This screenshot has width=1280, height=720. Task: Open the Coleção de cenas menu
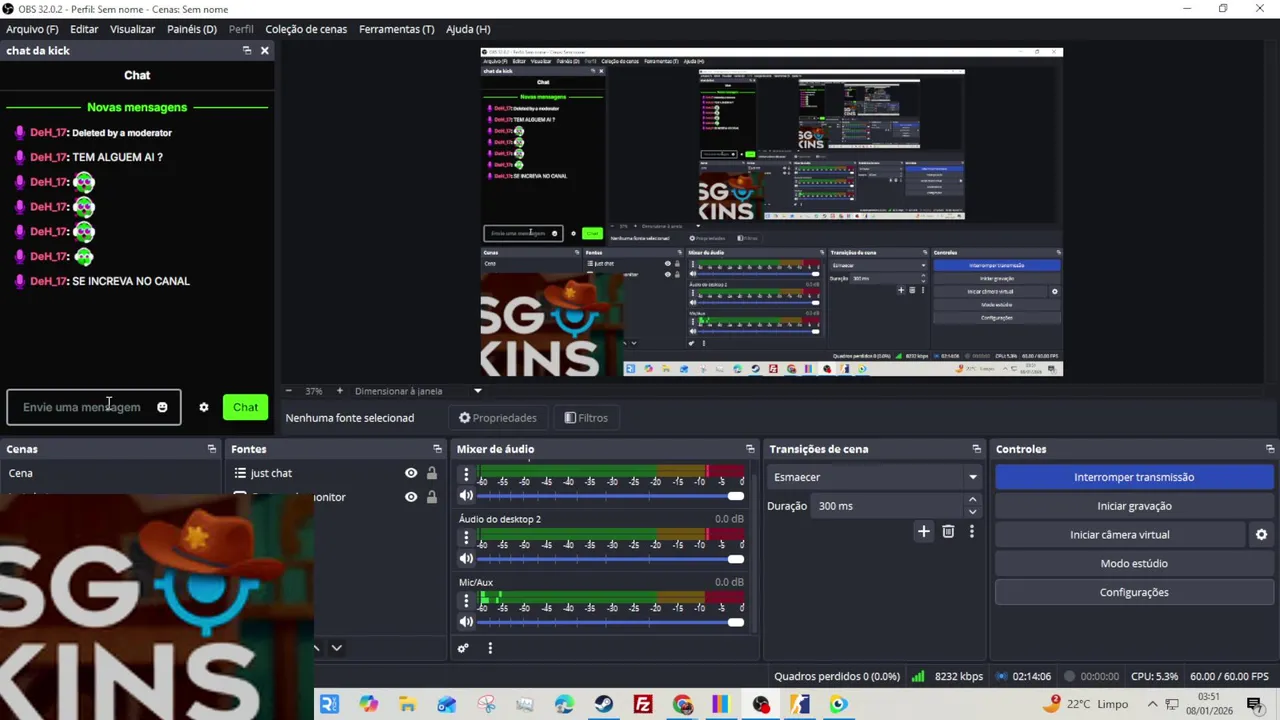click(x=306, y=29)
